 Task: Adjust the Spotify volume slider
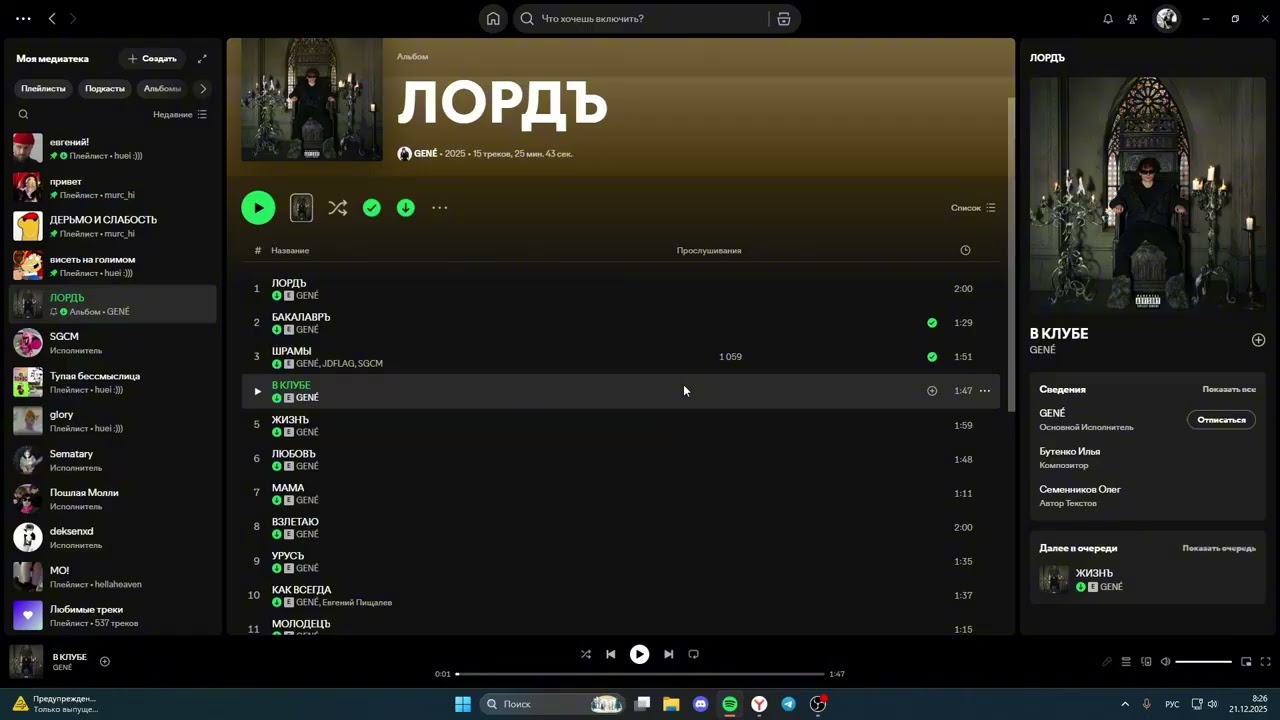point(1204,661)
